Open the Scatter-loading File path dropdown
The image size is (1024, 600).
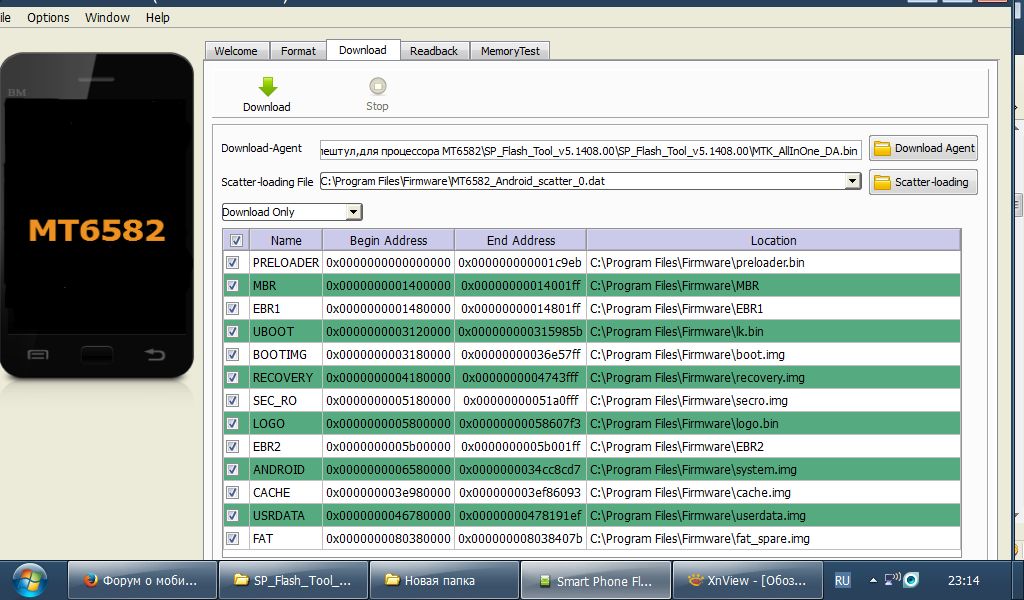852,181
